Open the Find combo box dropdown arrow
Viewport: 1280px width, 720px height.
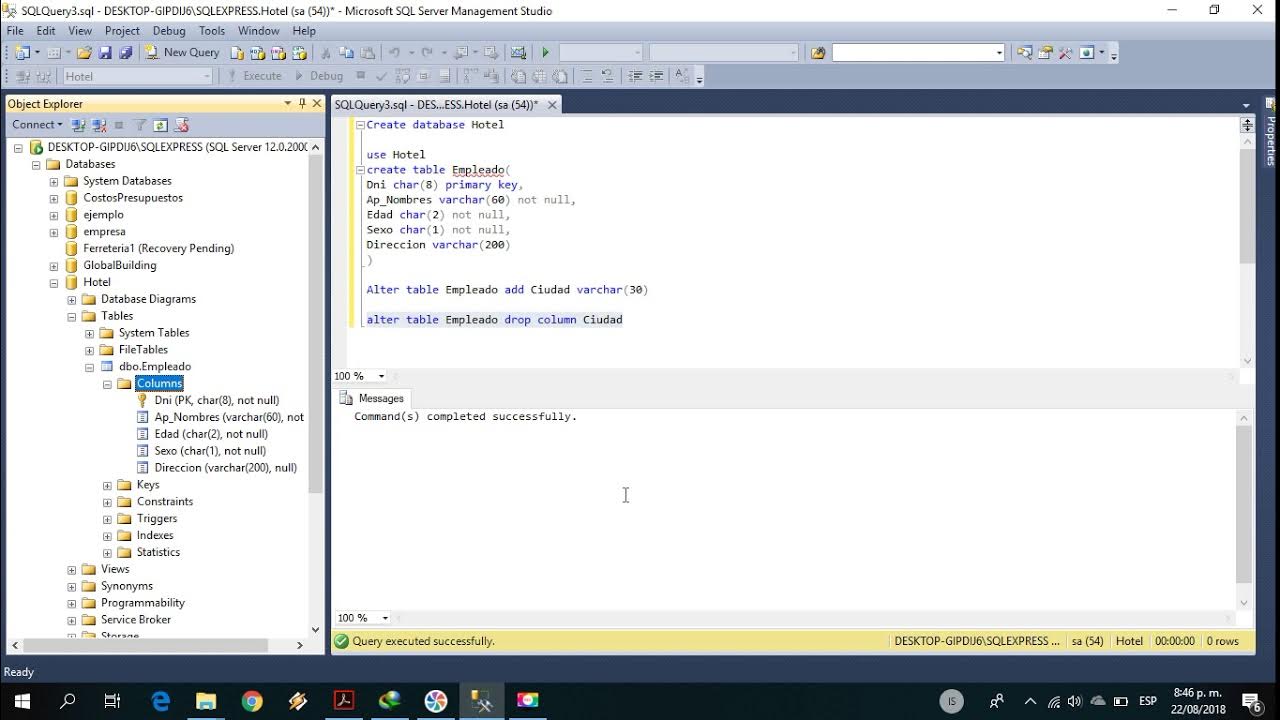[998, 53]
